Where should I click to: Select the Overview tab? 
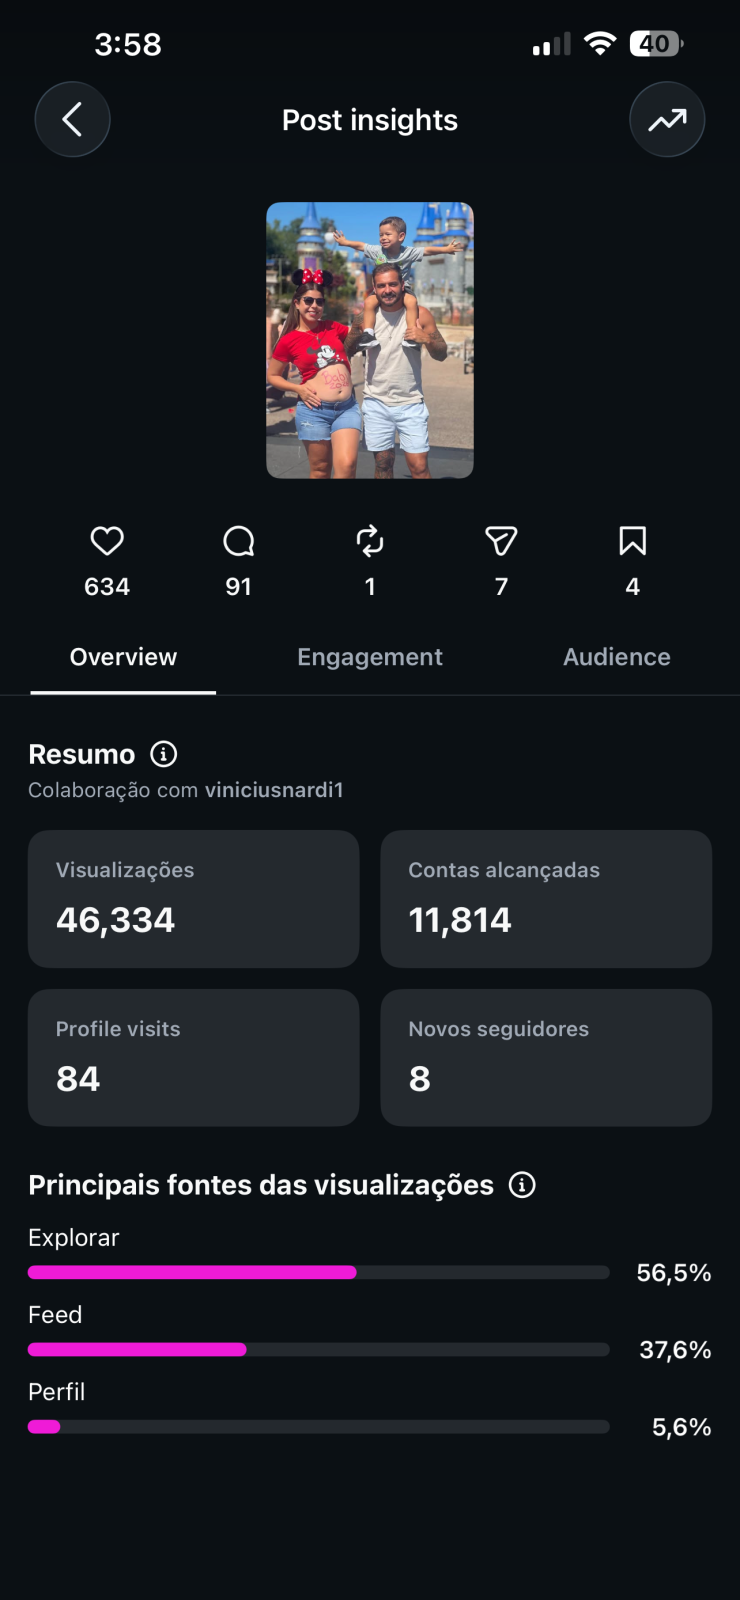pyautogui.click(x=123, y=657)
